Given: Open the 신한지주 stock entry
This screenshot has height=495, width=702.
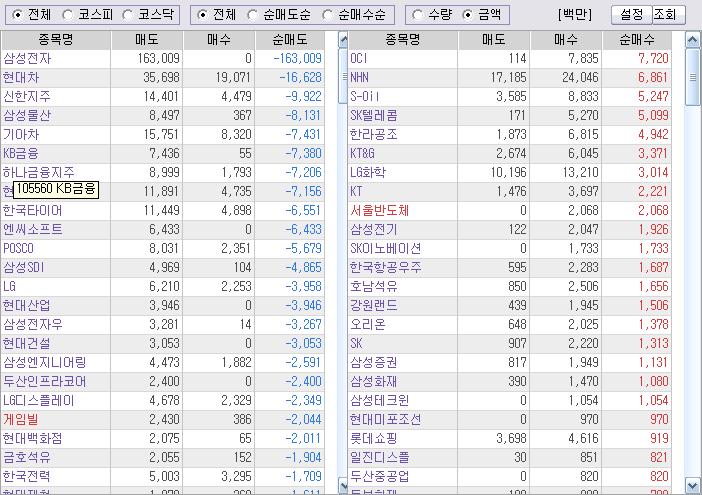Looking at the screenshot, I should 27,97.
